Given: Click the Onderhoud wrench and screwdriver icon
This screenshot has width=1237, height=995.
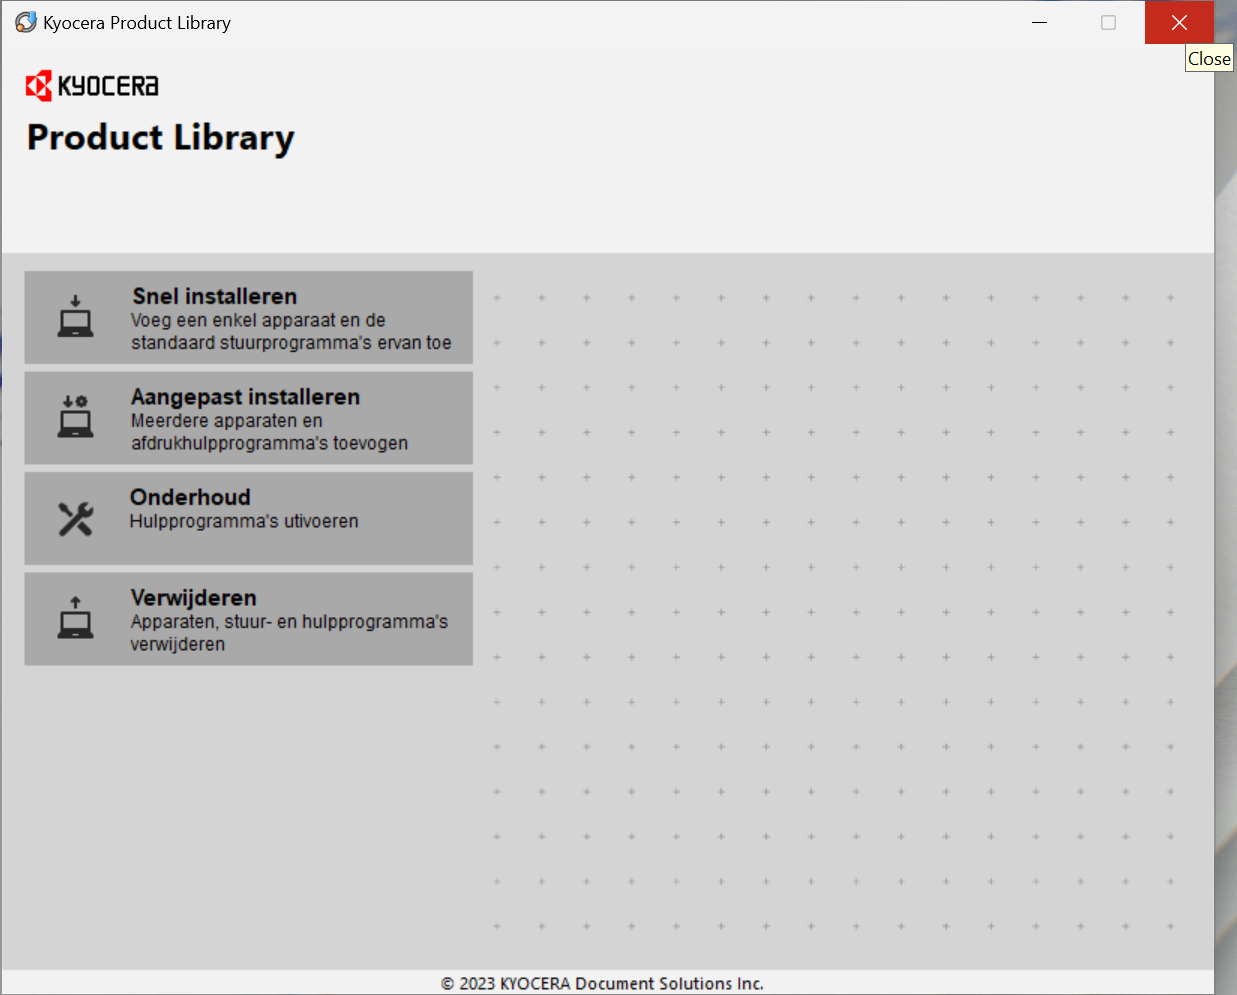Looking at the screenshot, I should click(75, 518).
